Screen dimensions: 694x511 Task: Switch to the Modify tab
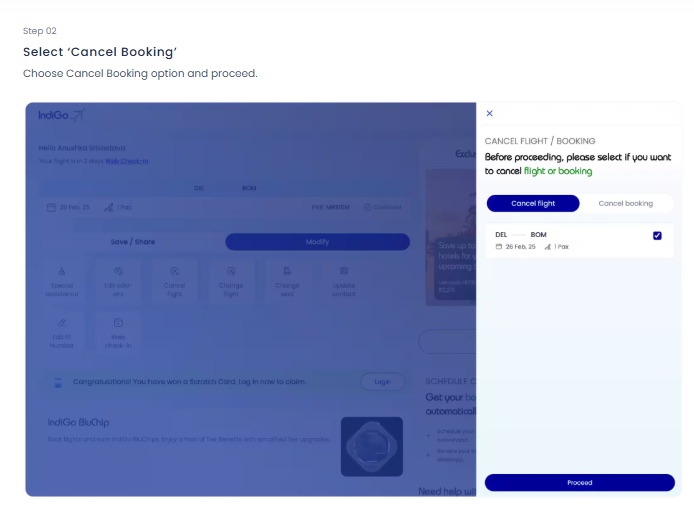317,242
